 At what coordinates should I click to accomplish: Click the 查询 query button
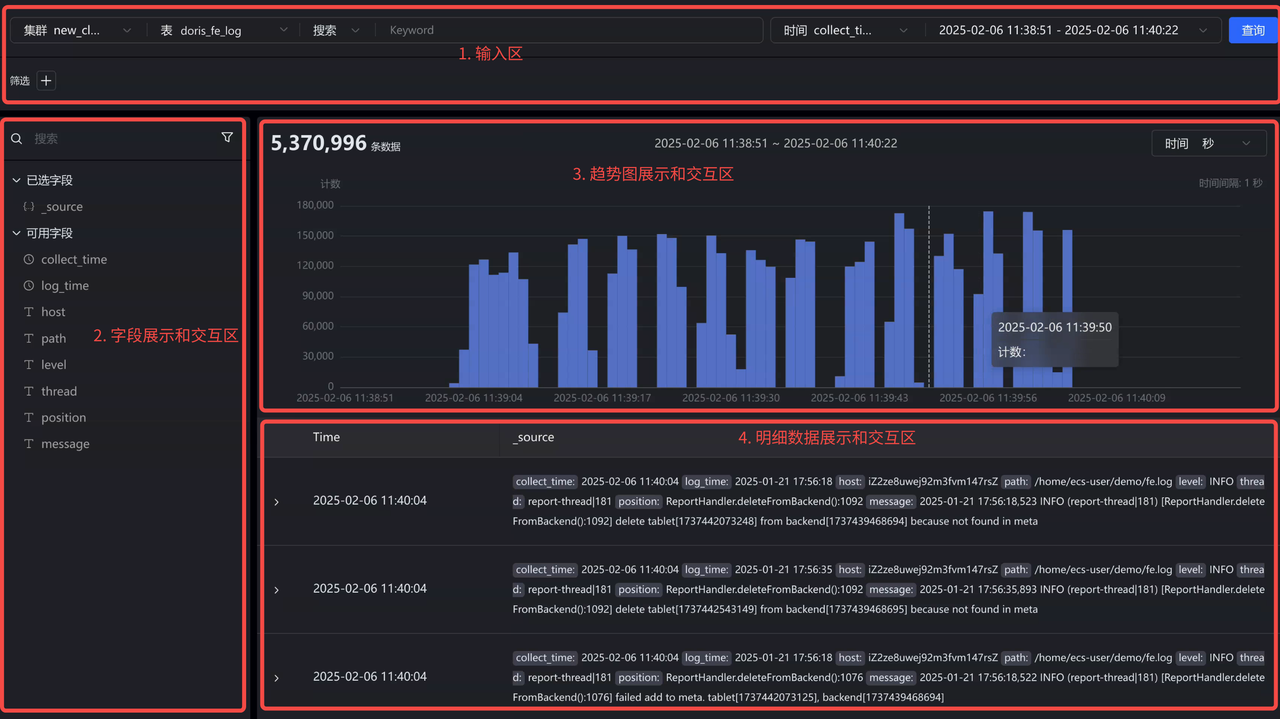[1254, 30]
